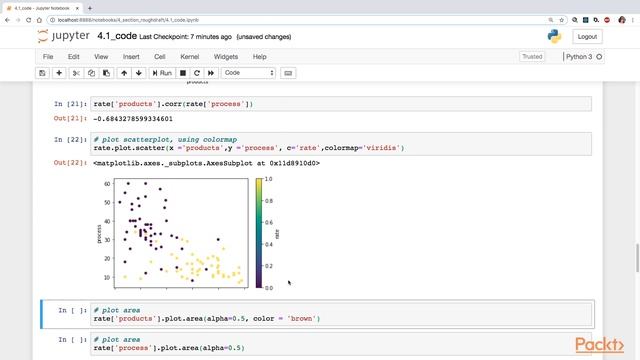This screenshot has height=360, width=640.
Task: Open the View menu
Action: click(x=101, y=57)
